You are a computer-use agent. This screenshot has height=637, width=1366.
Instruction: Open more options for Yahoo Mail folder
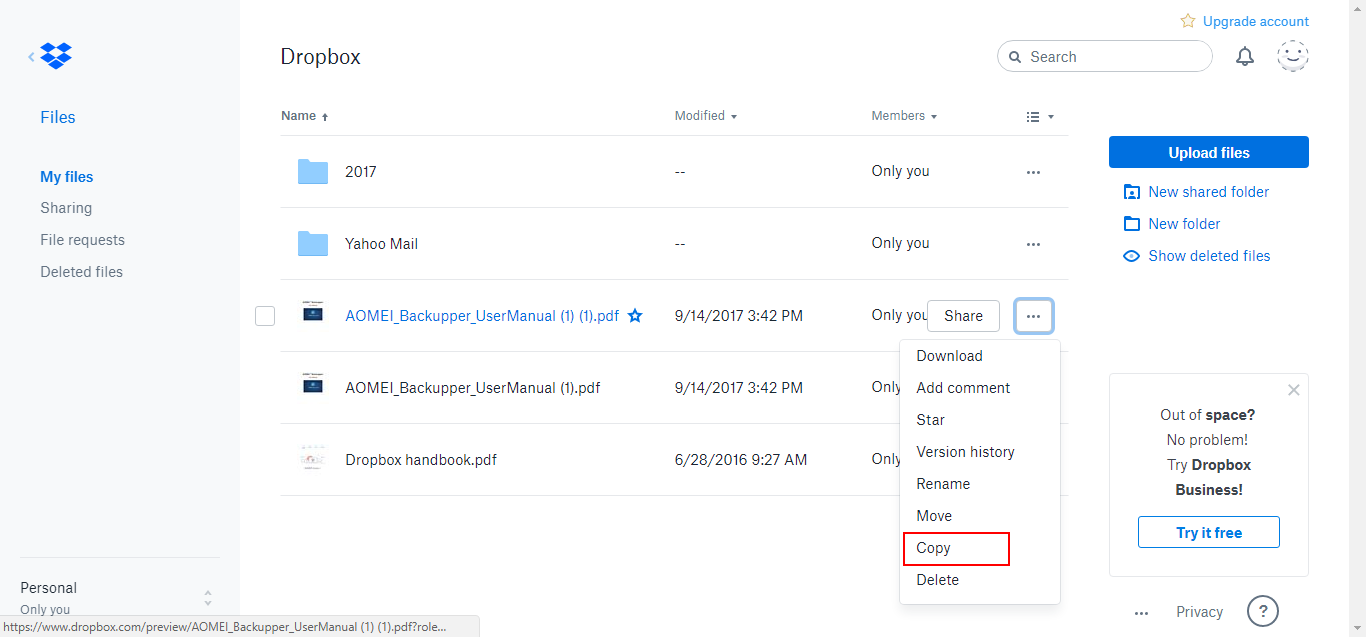(x=1033, y=244)
